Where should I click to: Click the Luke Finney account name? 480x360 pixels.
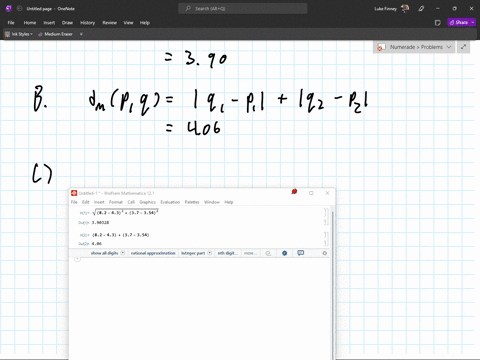point(385,9)
